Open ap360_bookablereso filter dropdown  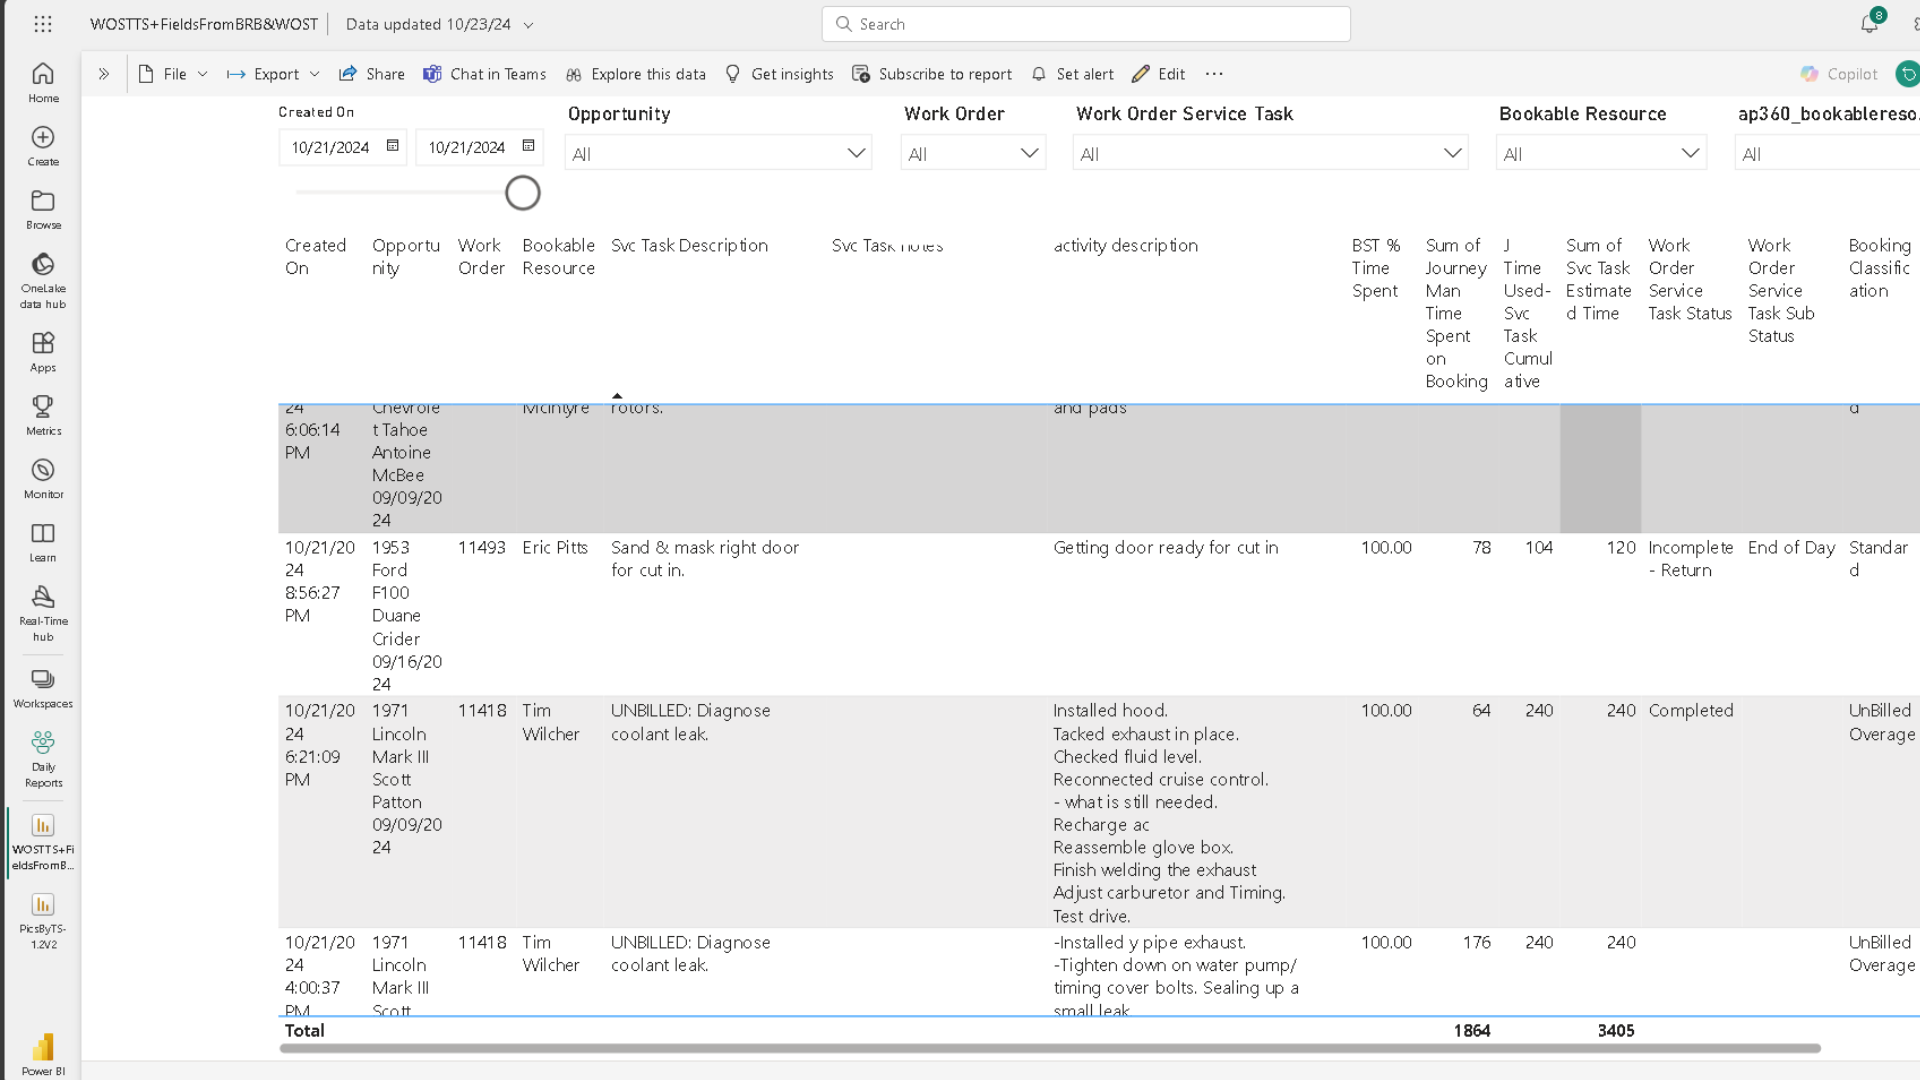[1828, 153]
